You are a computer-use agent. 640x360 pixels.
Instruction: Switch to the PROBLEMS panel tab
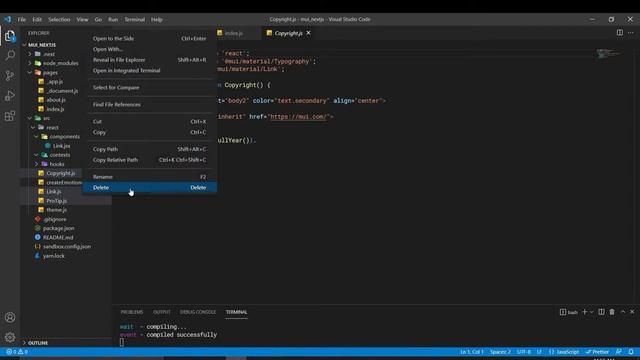click(x=132, y=312)
